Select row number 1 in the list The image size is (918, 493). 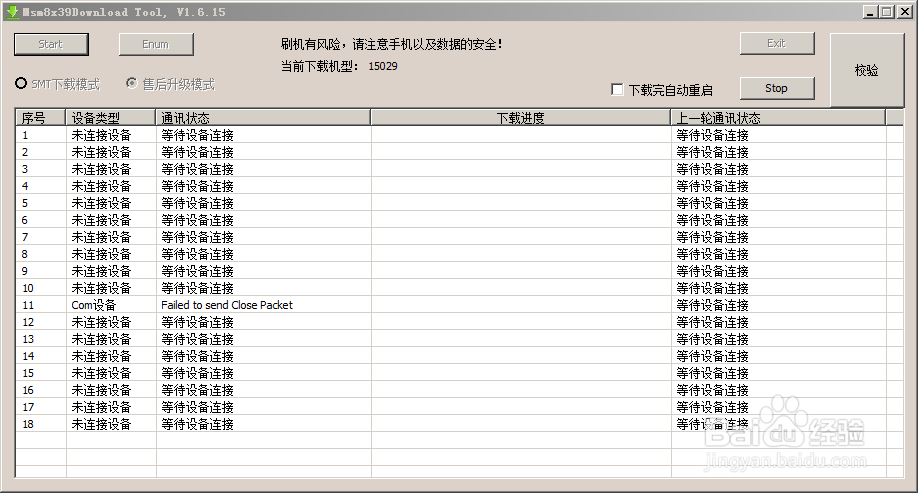(25, 135)
